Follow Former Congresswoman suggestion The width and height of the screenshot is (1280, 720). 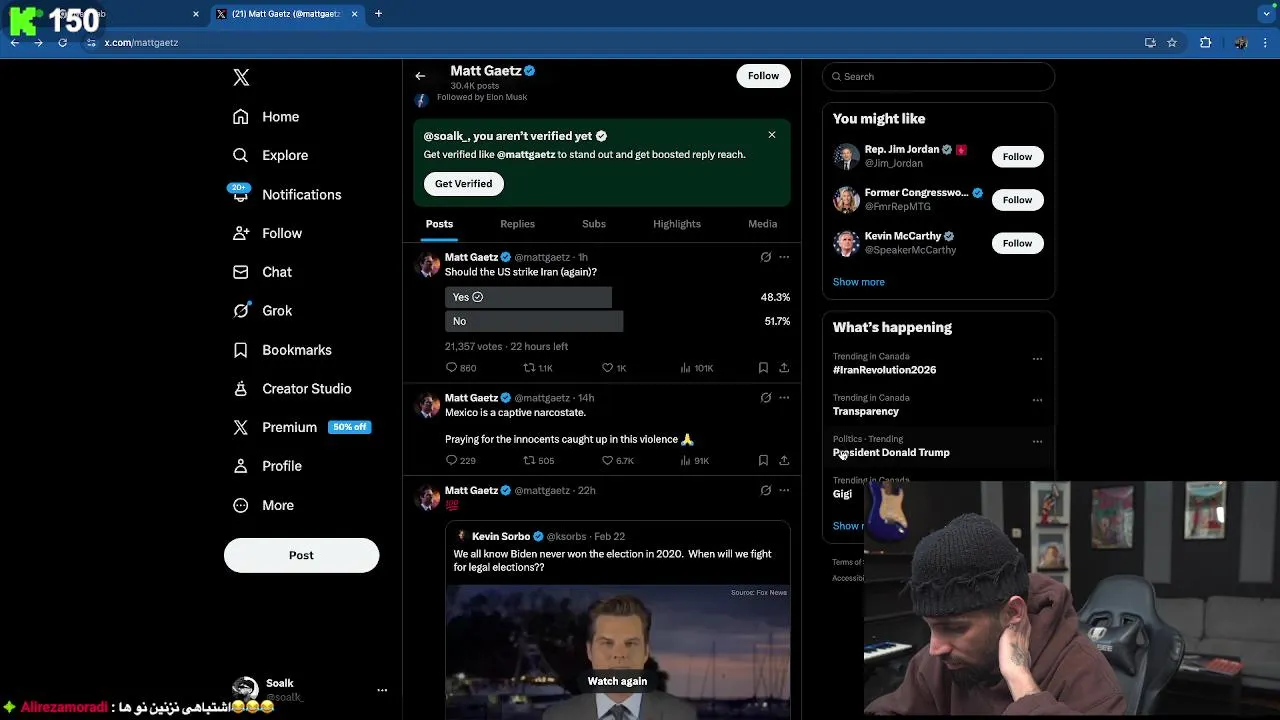click(x=1017, y=200)
